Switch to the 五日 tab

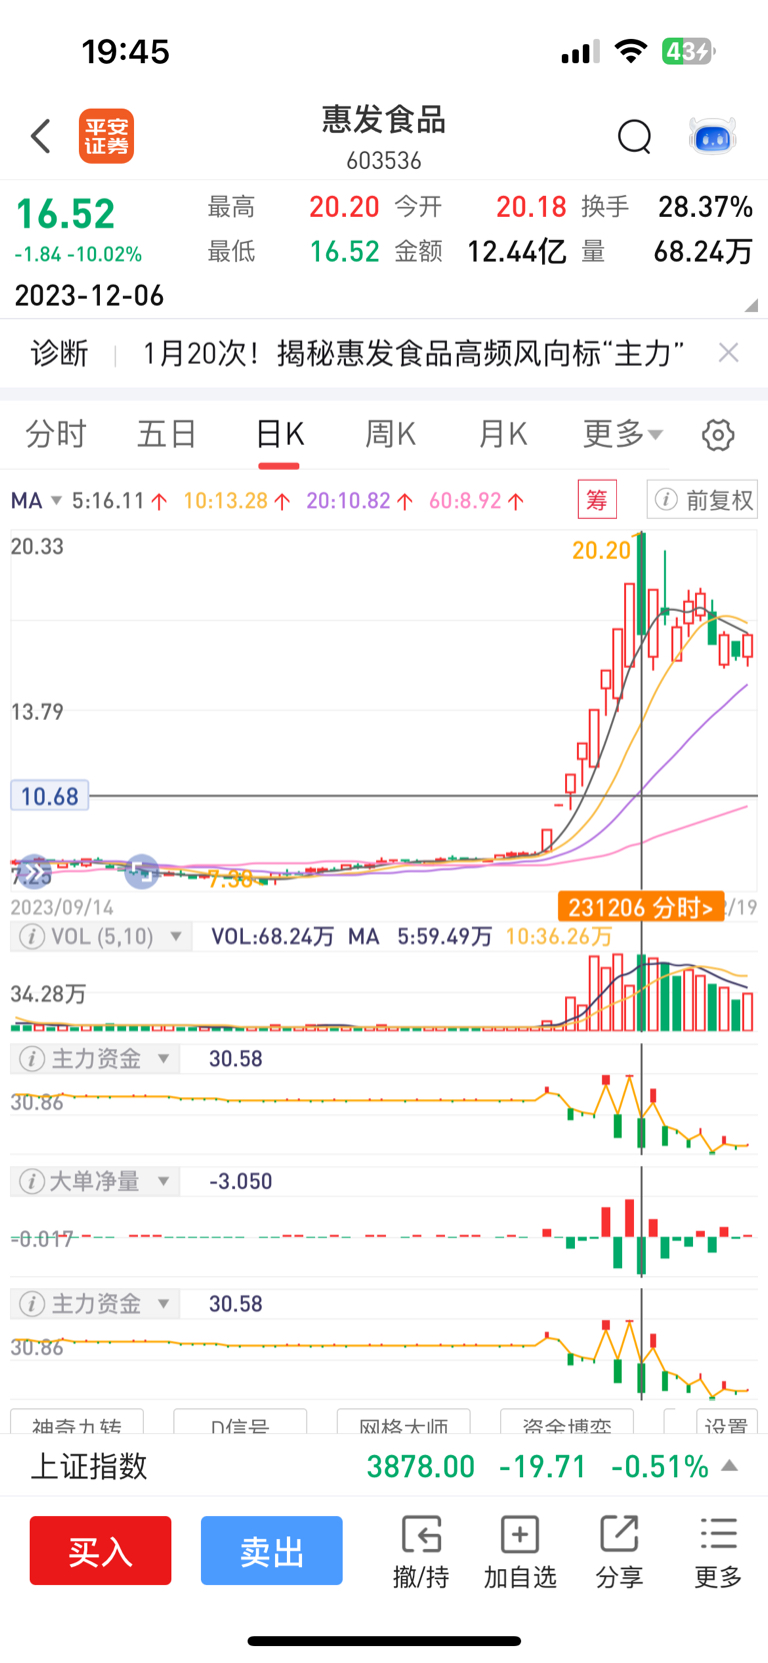pos(167,434)
